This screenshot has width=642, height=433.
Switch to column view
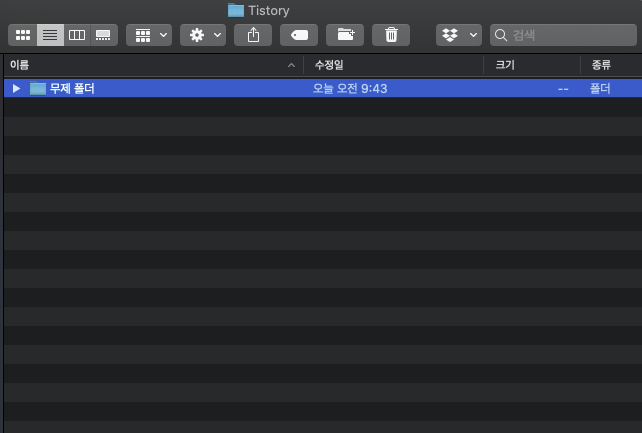77,35
